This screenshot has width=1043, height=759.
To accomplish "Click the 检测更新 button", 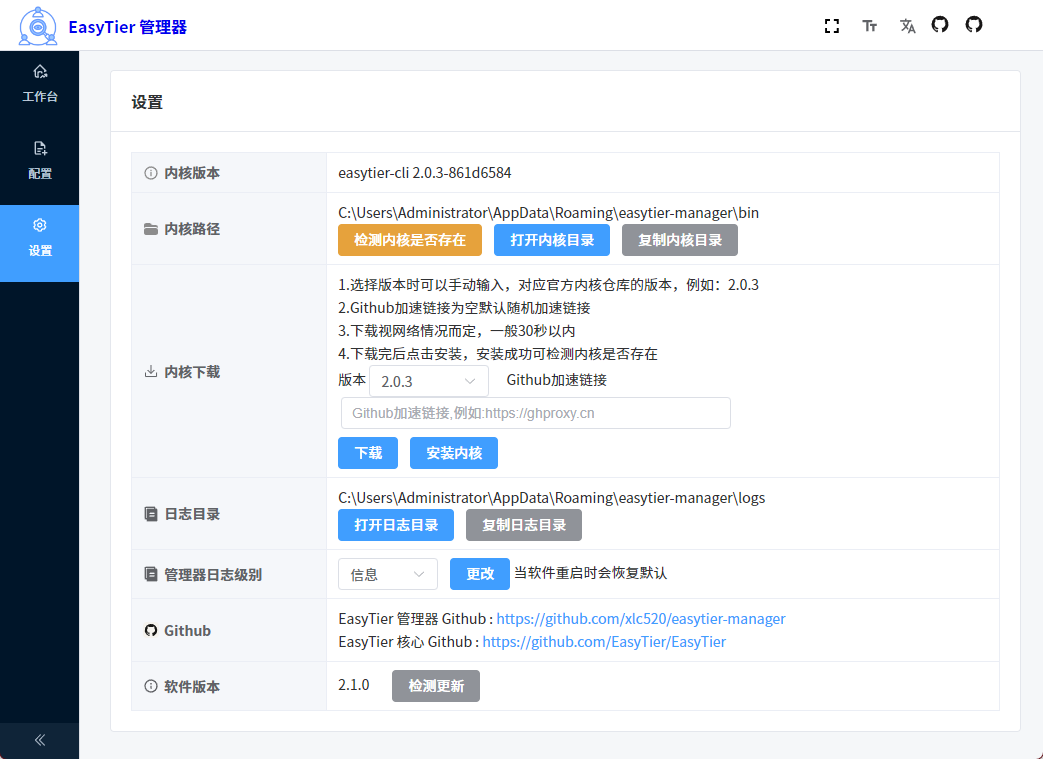I will point(436,686).
